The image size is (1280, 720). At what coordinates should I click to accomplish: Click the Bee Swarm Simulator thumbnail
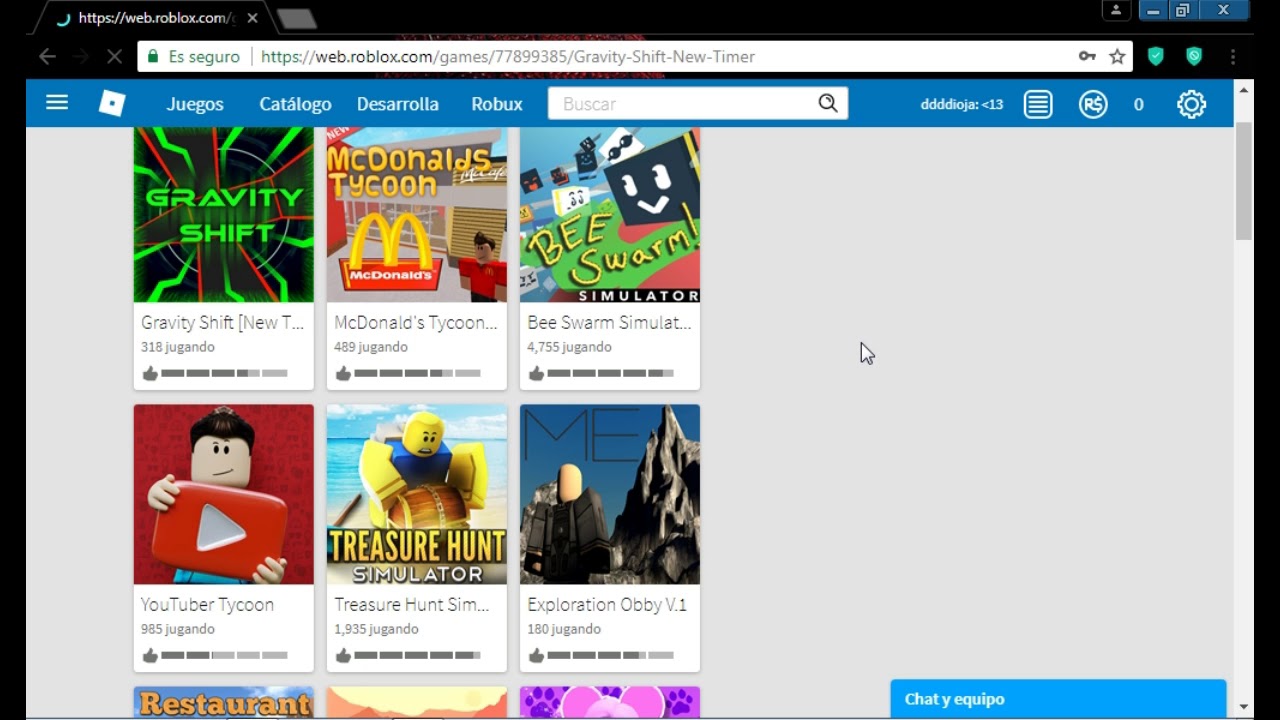(x=610, y=214)
